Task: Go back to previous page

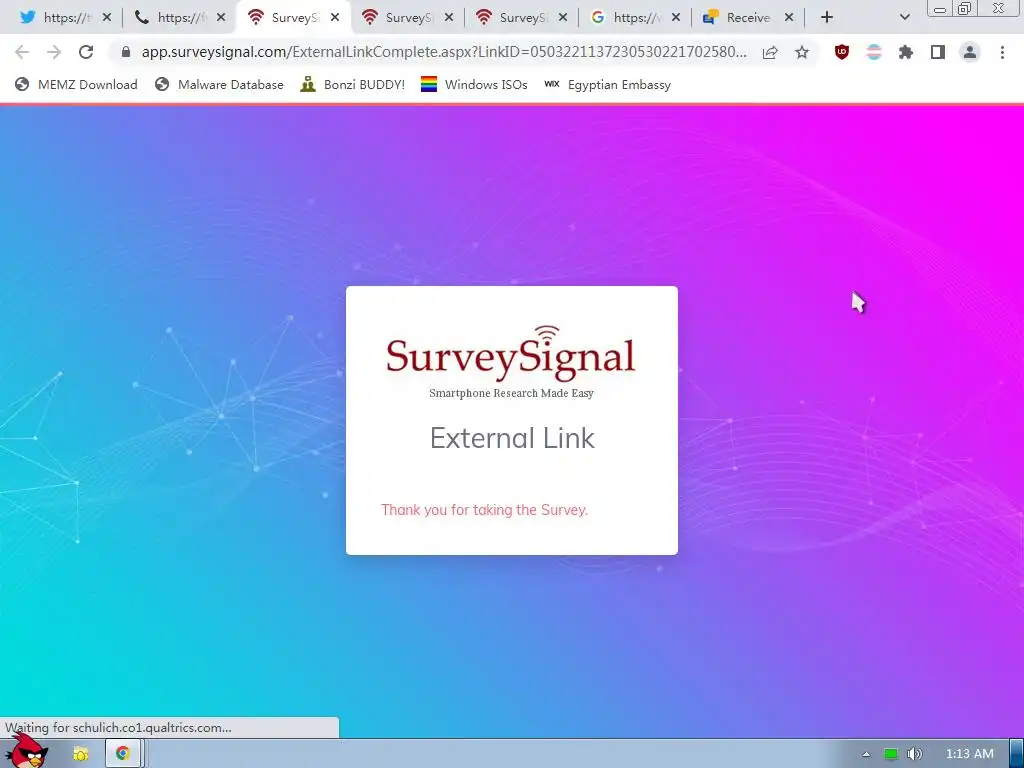Action: tap(22, 52)
